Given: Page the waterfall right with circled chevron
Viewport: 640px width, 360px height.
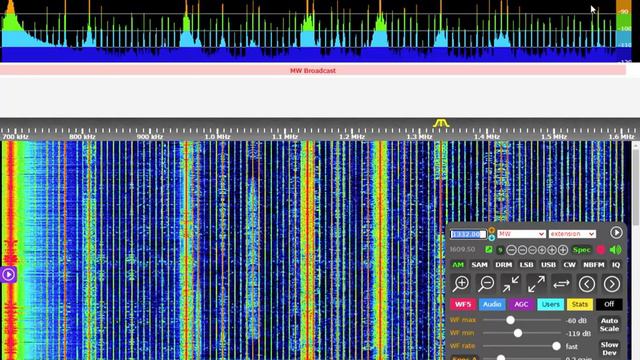Looking at the screenshot, I should [x=612, y=284].
